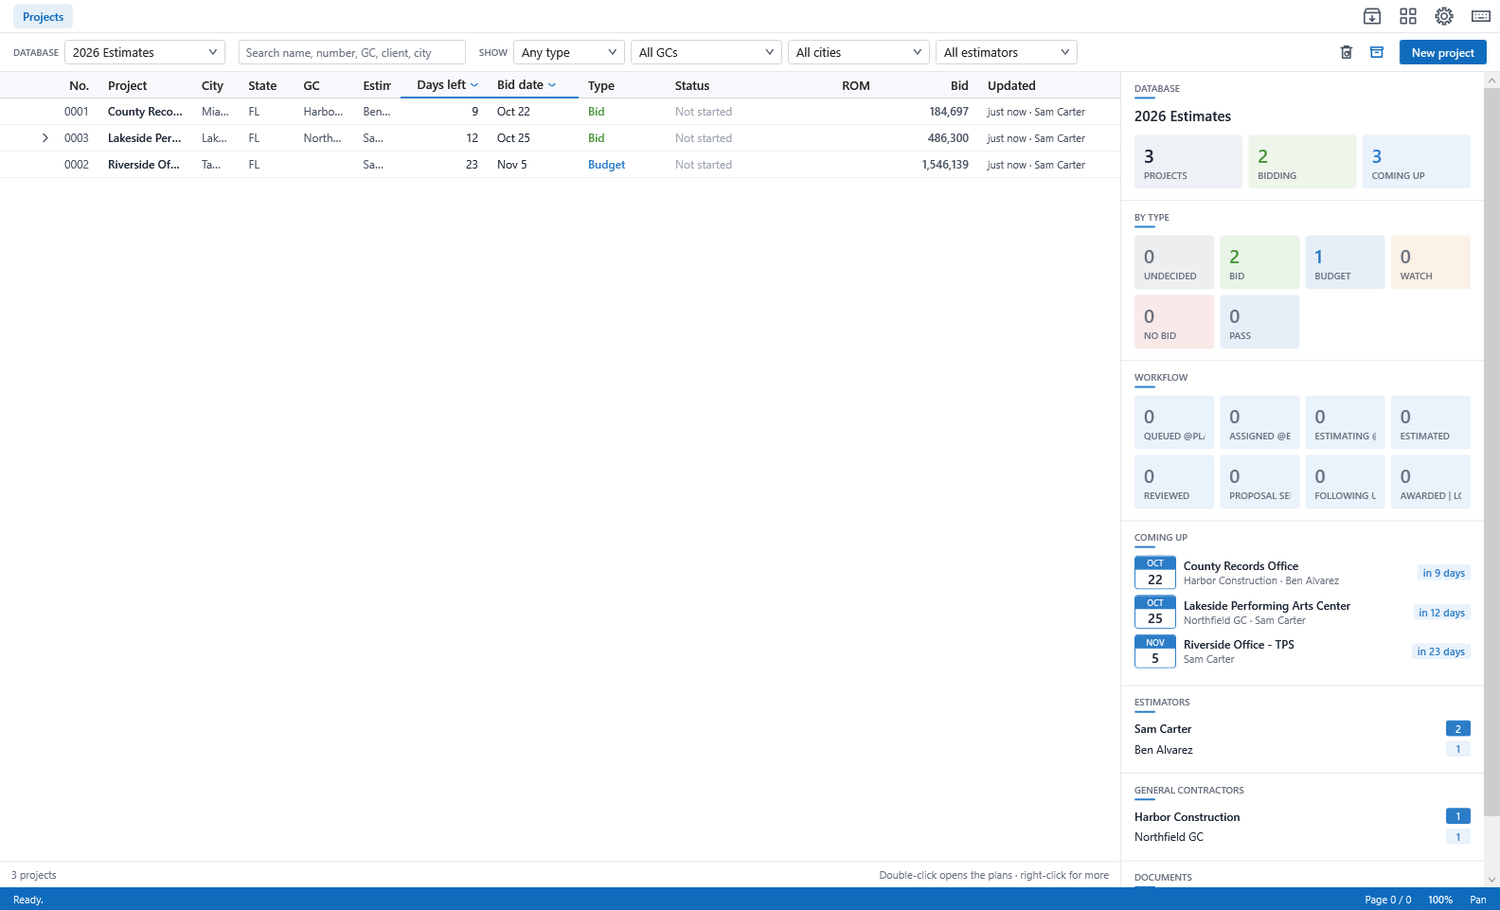Select the Riverside Of... project row
Image resolution: width=1500 pixels, height=910 pixels.
[x=560, y=165]
